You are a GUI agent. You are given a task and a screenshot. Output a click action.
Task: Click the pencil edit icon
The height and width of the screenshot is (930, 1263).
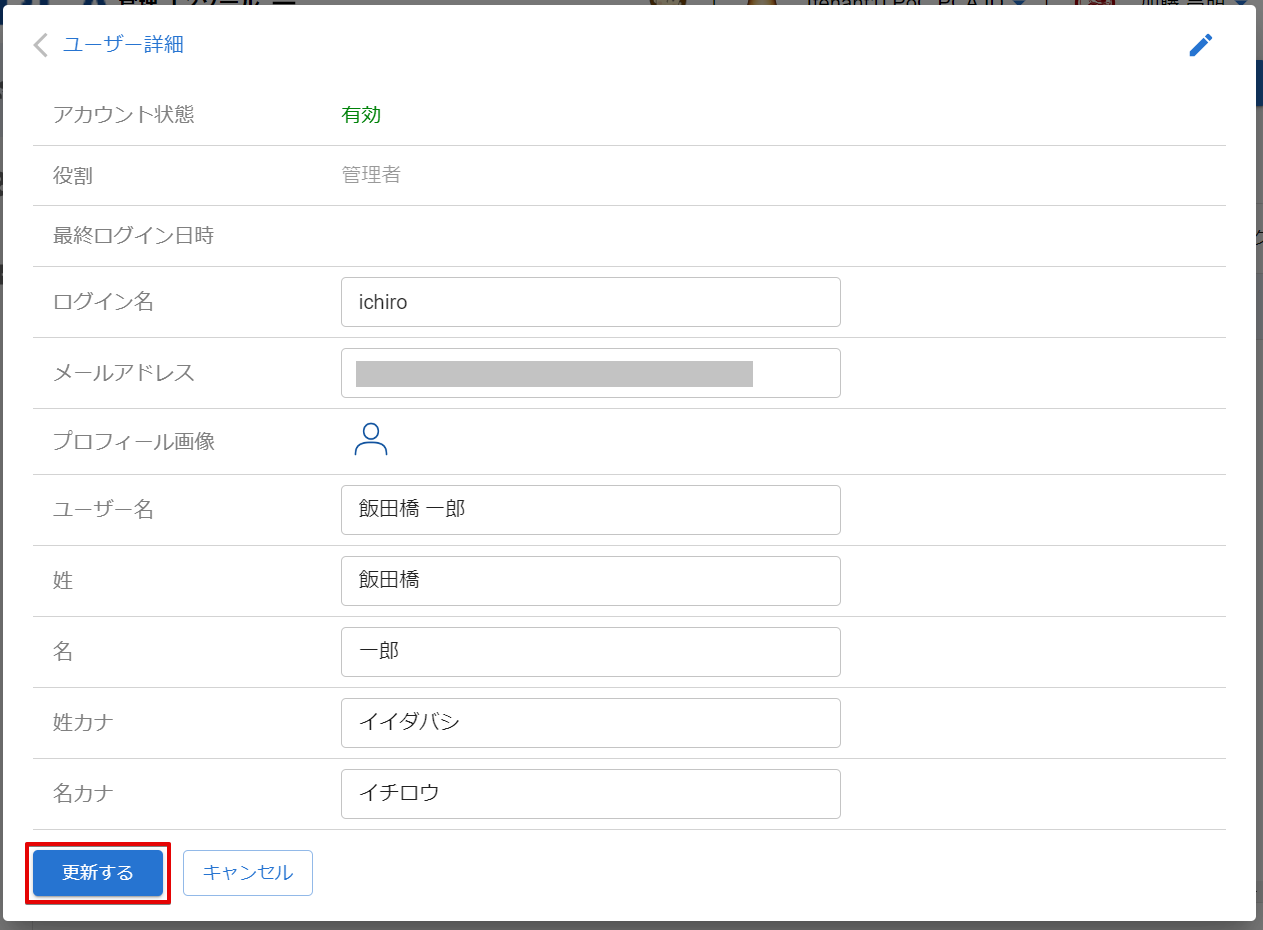(x=1201, y=45)
